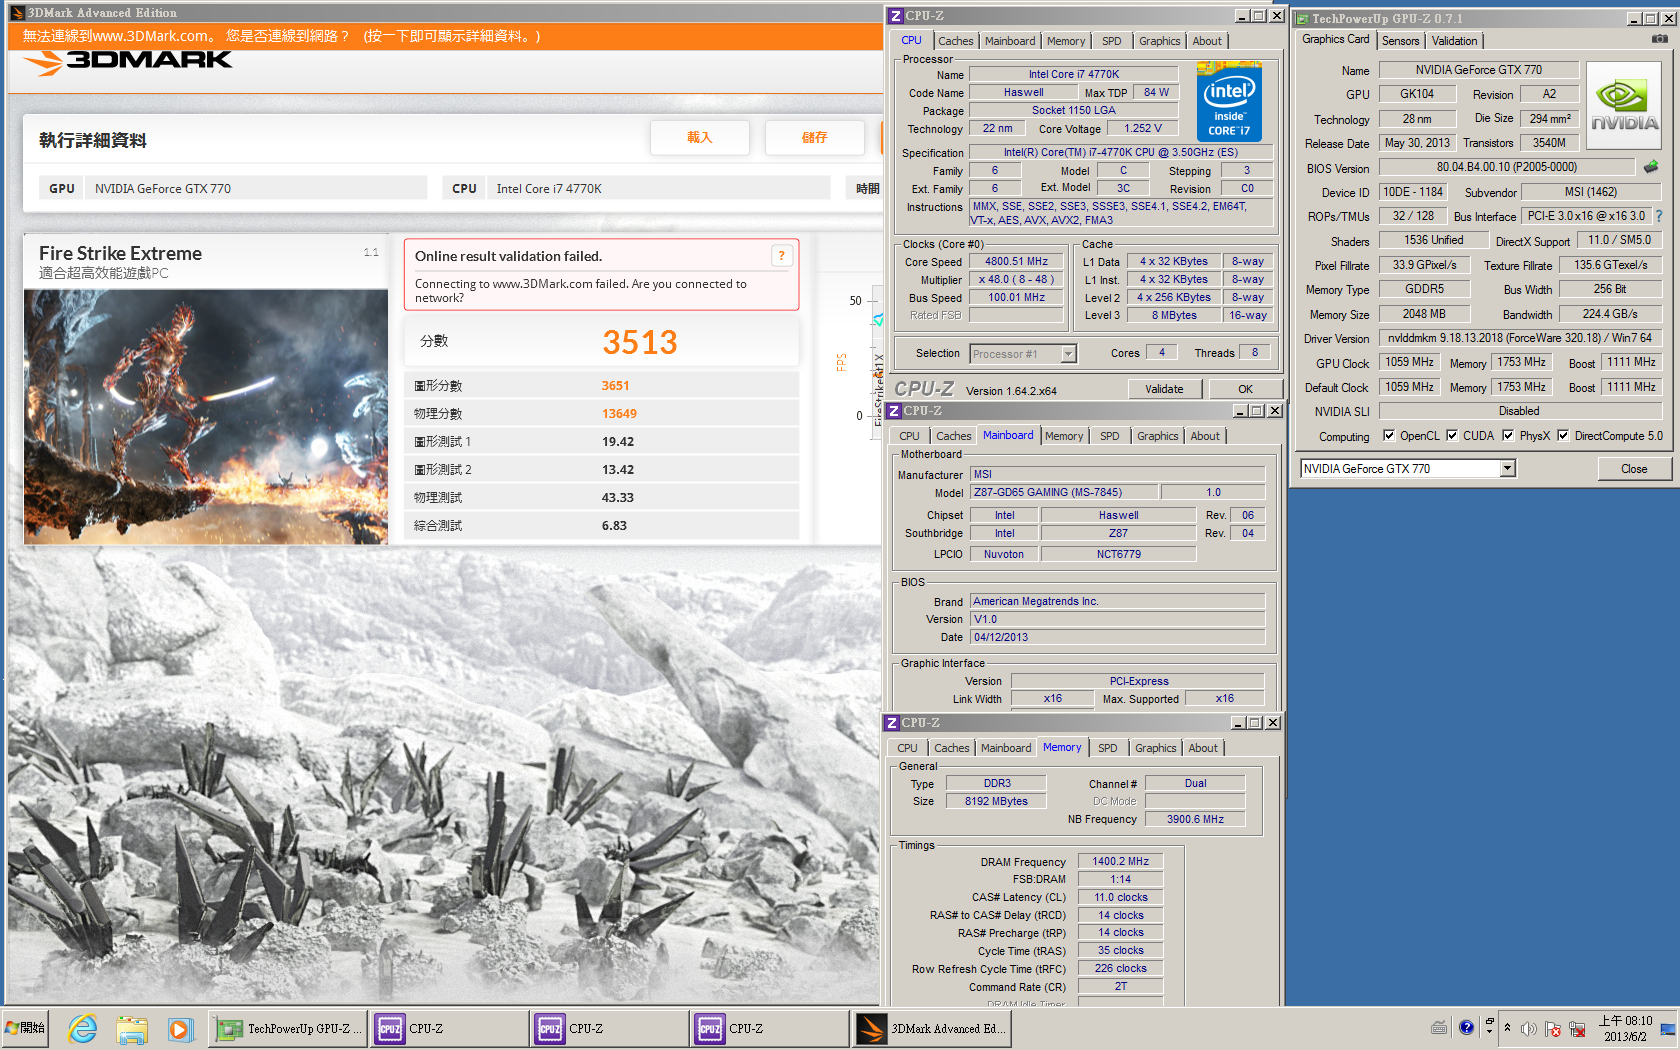Screen dimensions: 1680x1050
Task: Click the physics score 13649
Action: 619,414
